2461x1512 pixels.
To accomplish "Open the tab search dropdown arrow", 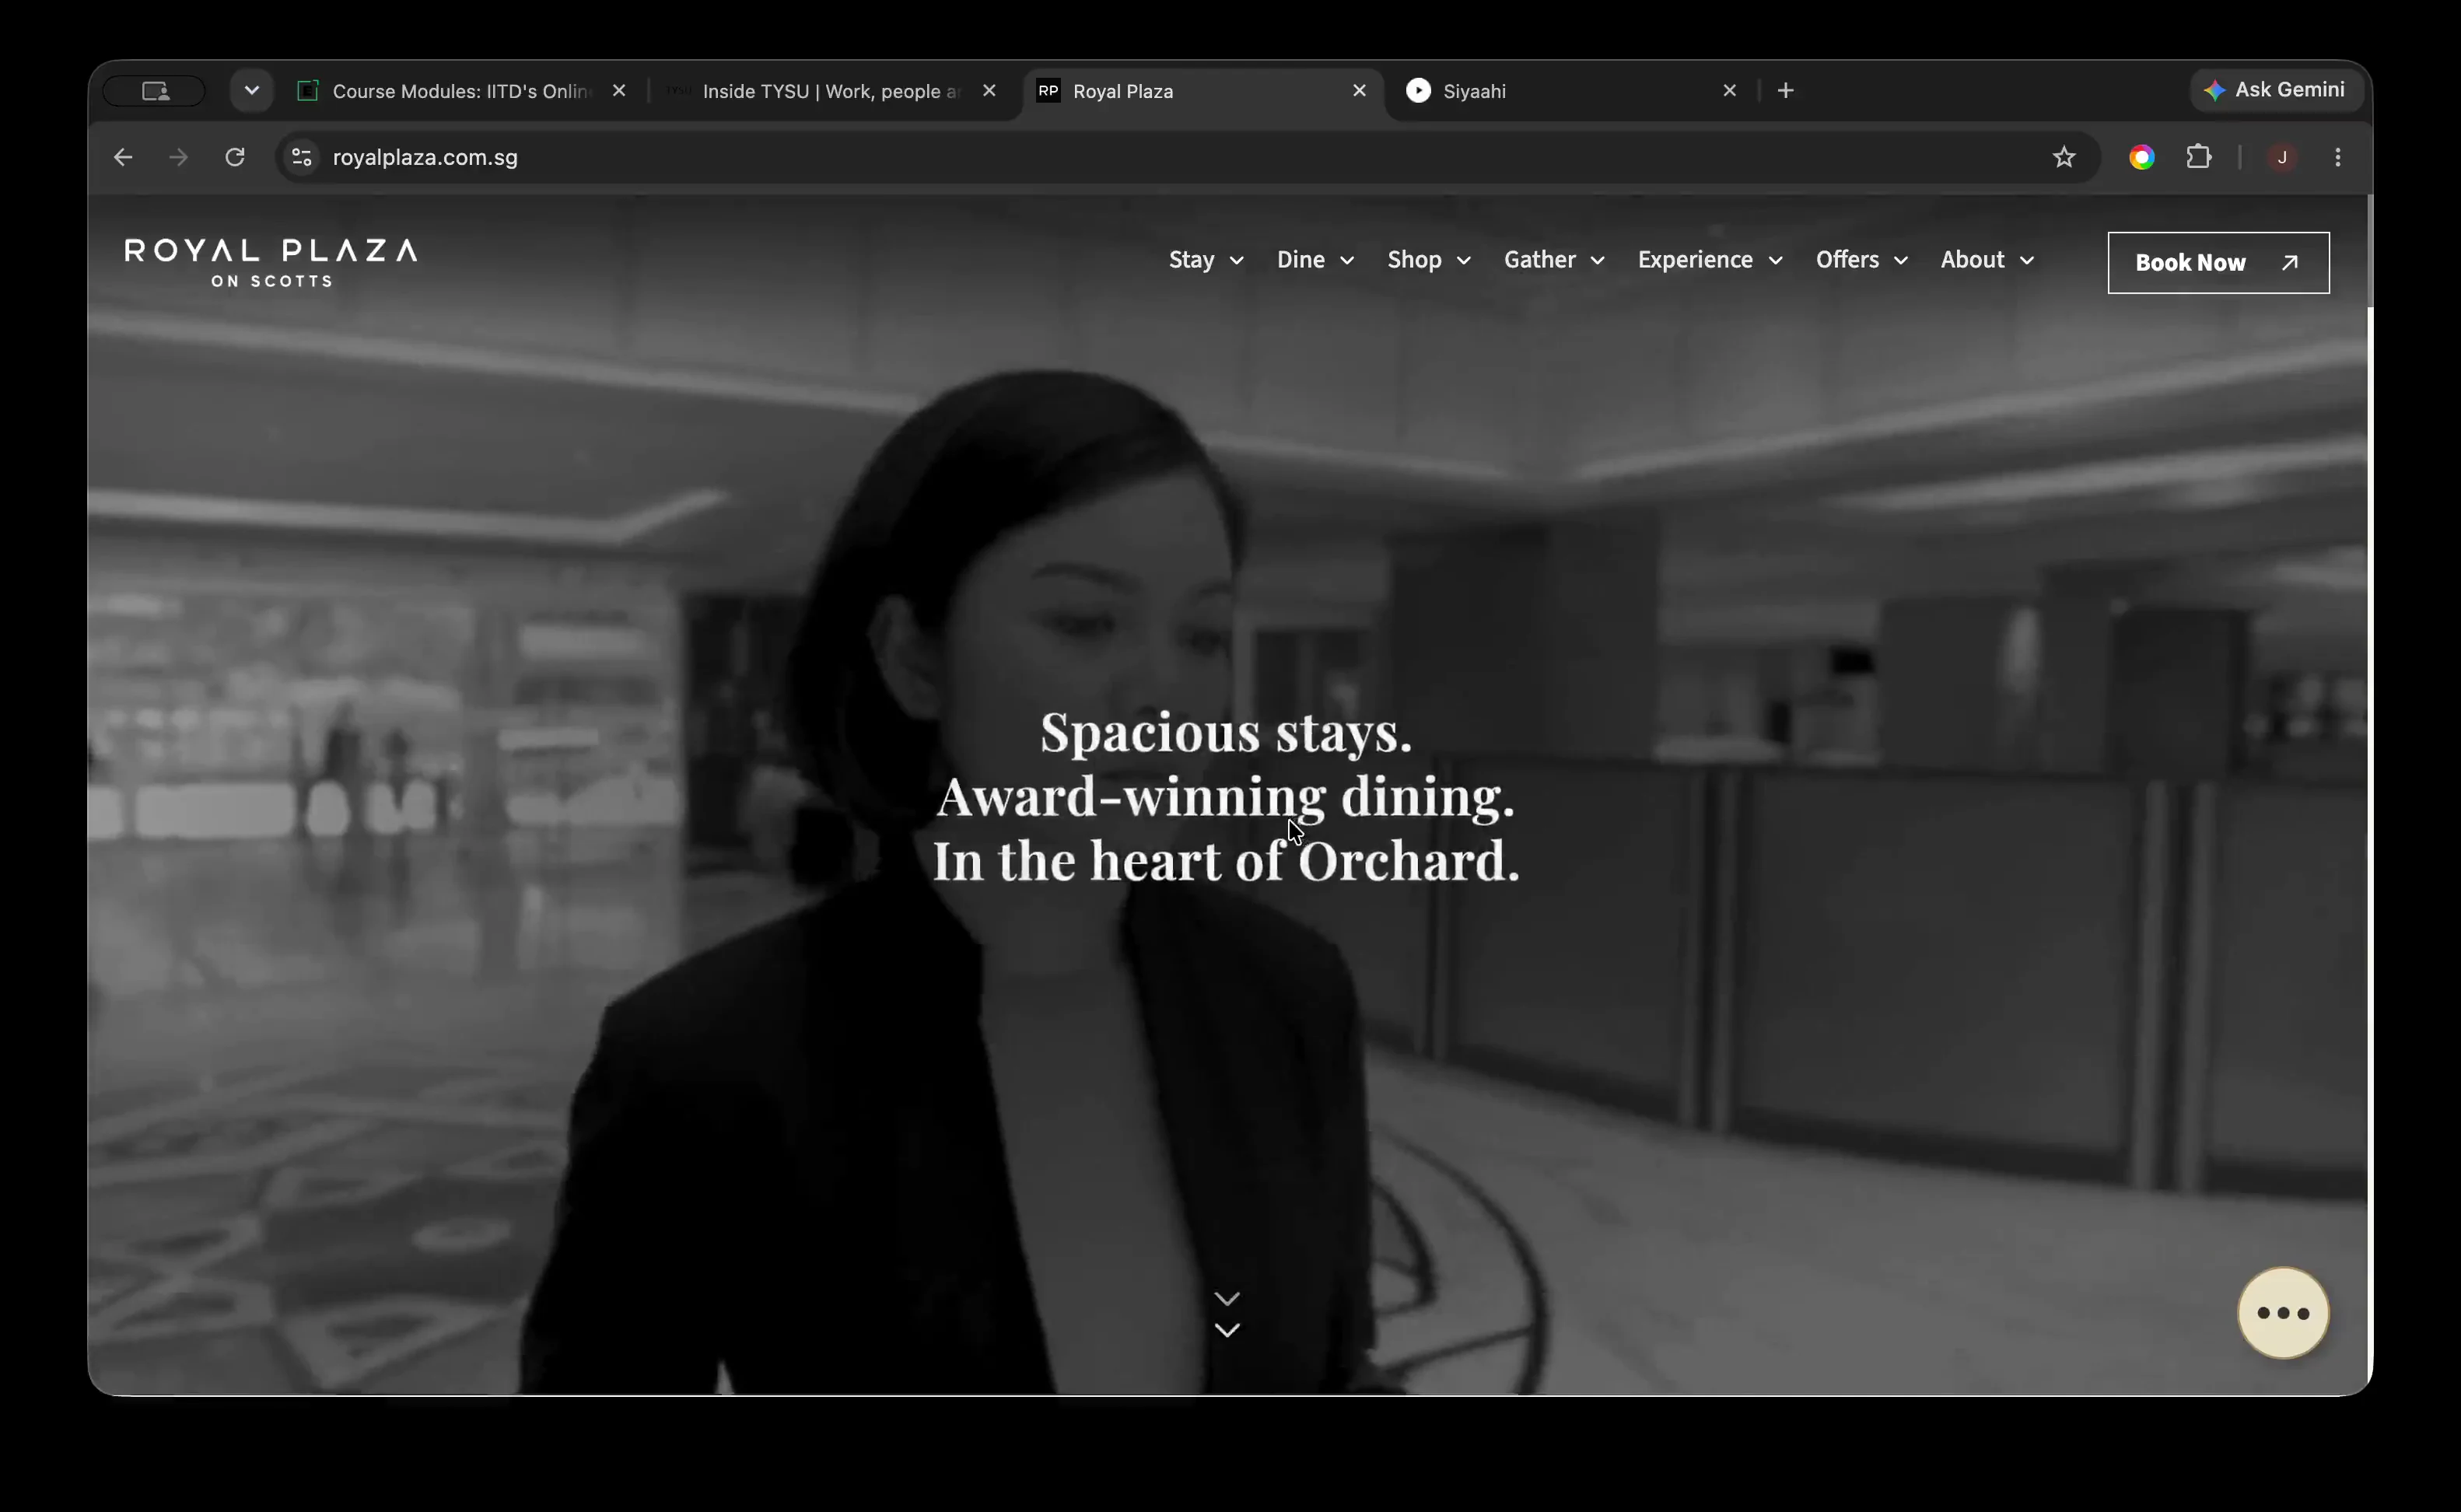I will (252, 91).
